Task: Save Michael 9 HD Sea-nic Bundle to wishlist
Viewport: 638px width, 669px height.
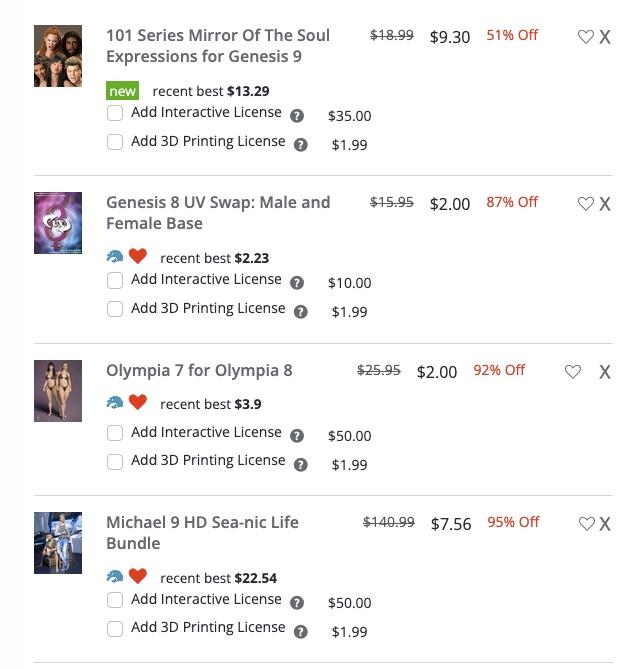Action: pos(586,524)
